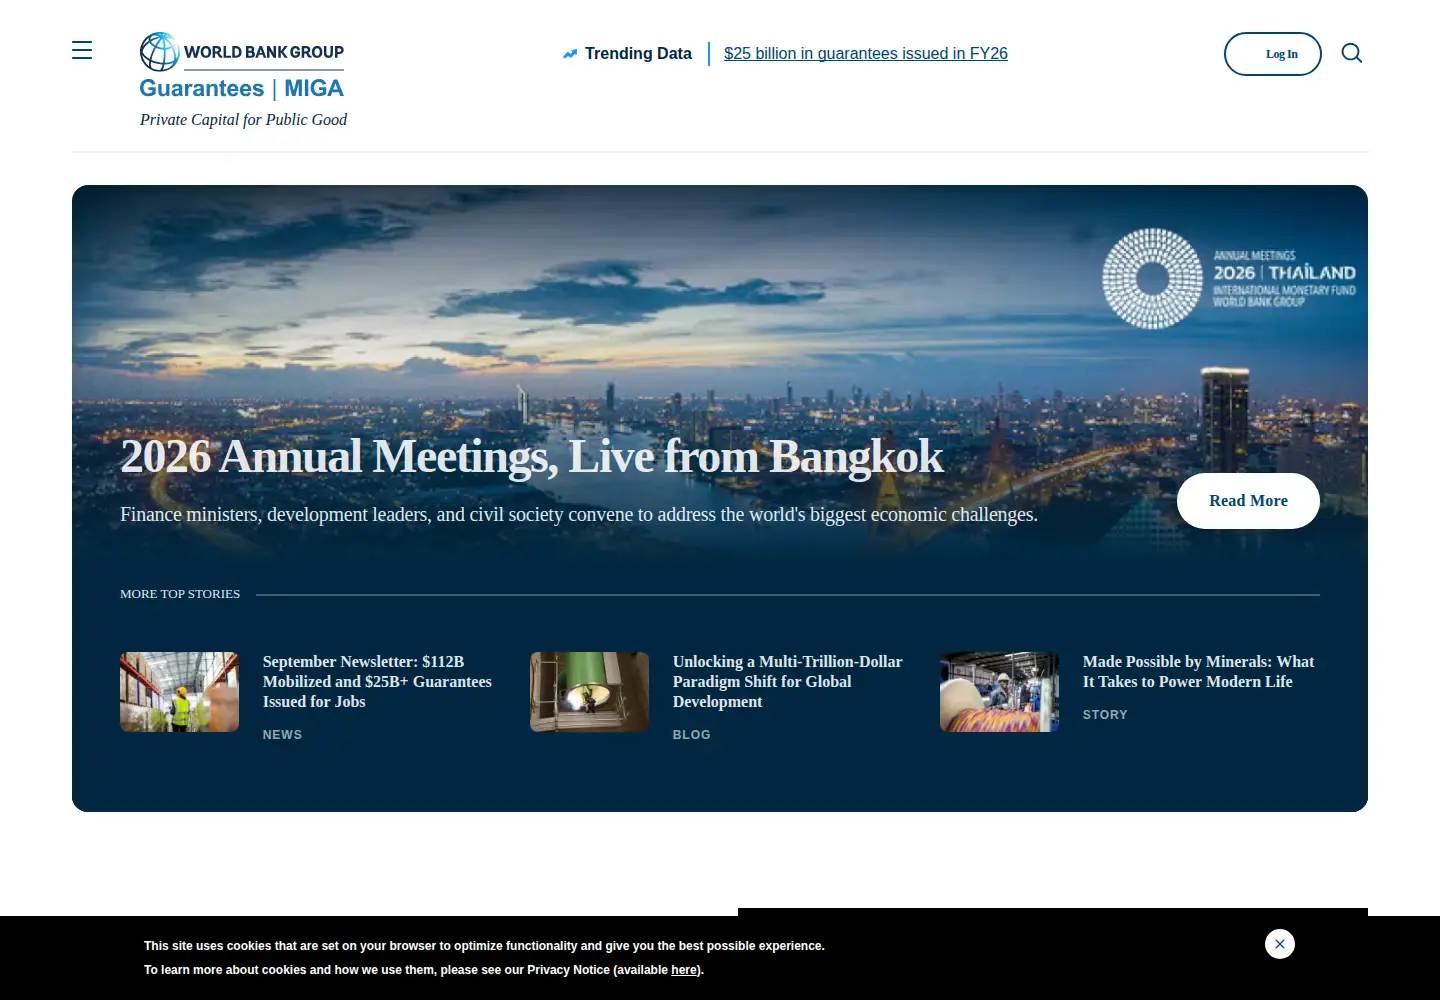Image resolution: width=1440 pixels, height=1000 pixels.
Task: Open the September Newsletter story thumbnail
Action: point(179,692)
